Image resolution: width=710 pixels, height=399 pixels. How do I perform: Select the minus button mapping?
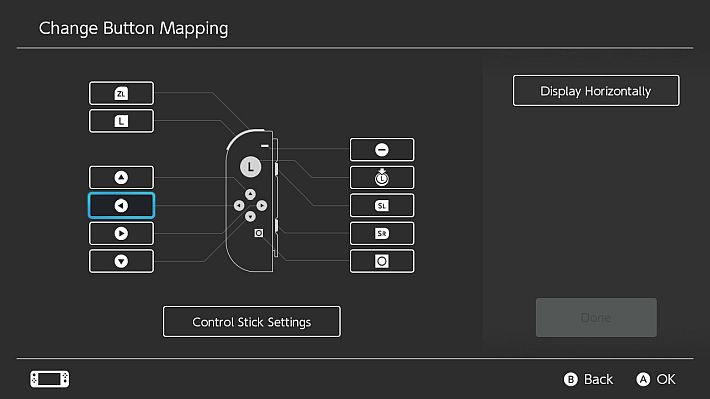click(x=382, y=149)
